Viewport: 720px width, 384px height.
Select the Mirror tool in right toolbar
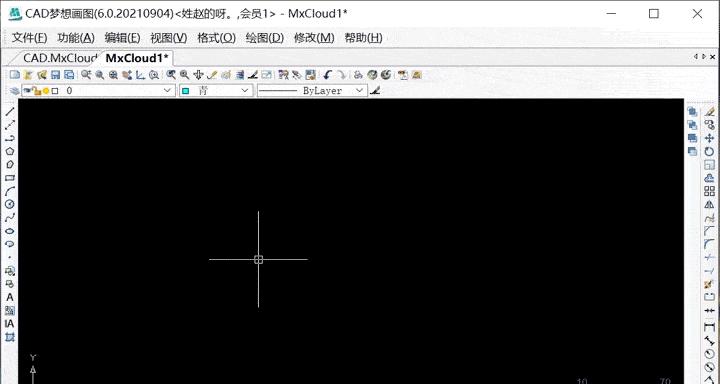click(x=709, y=204)
